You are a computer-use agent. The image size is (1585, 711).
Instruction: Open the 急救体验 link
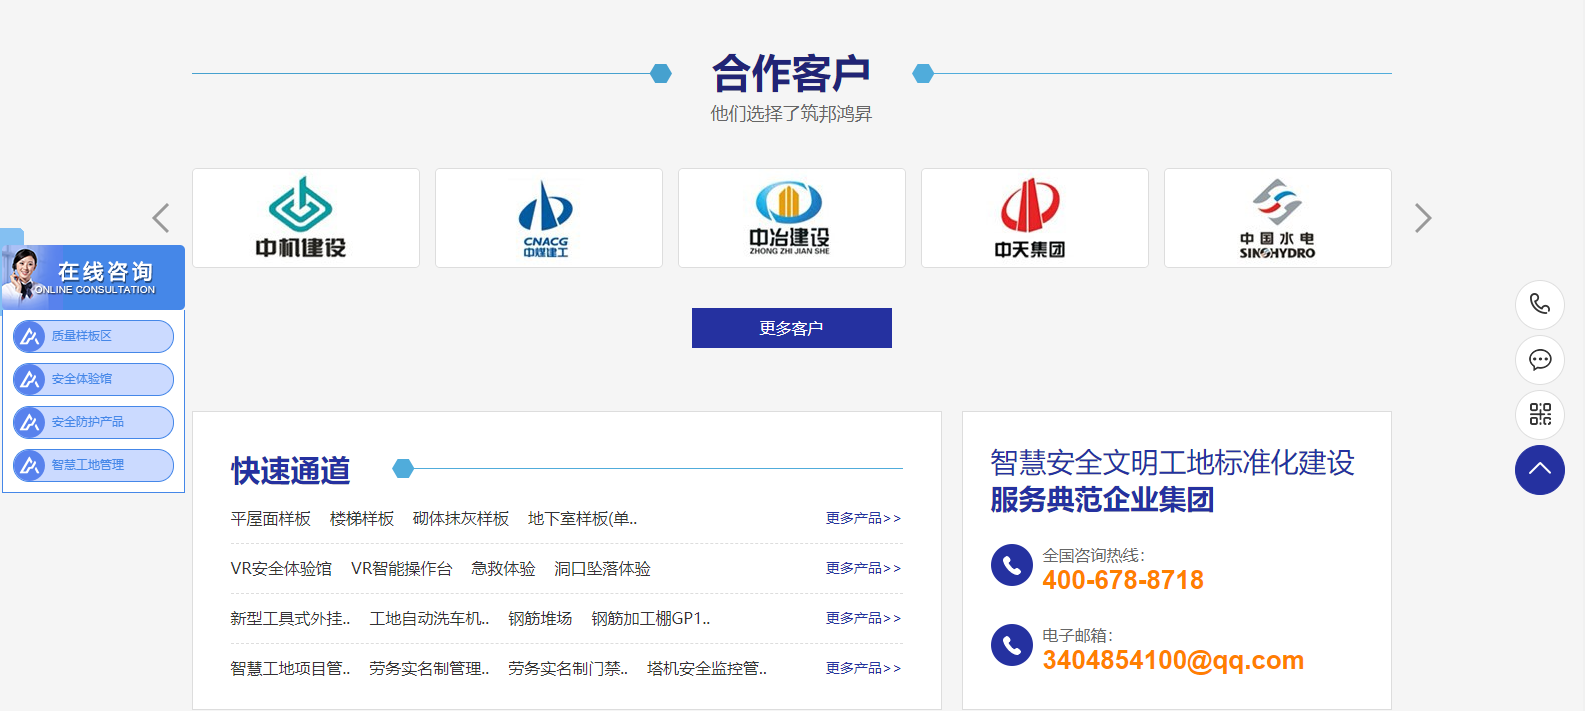click(x=503, y=569)
